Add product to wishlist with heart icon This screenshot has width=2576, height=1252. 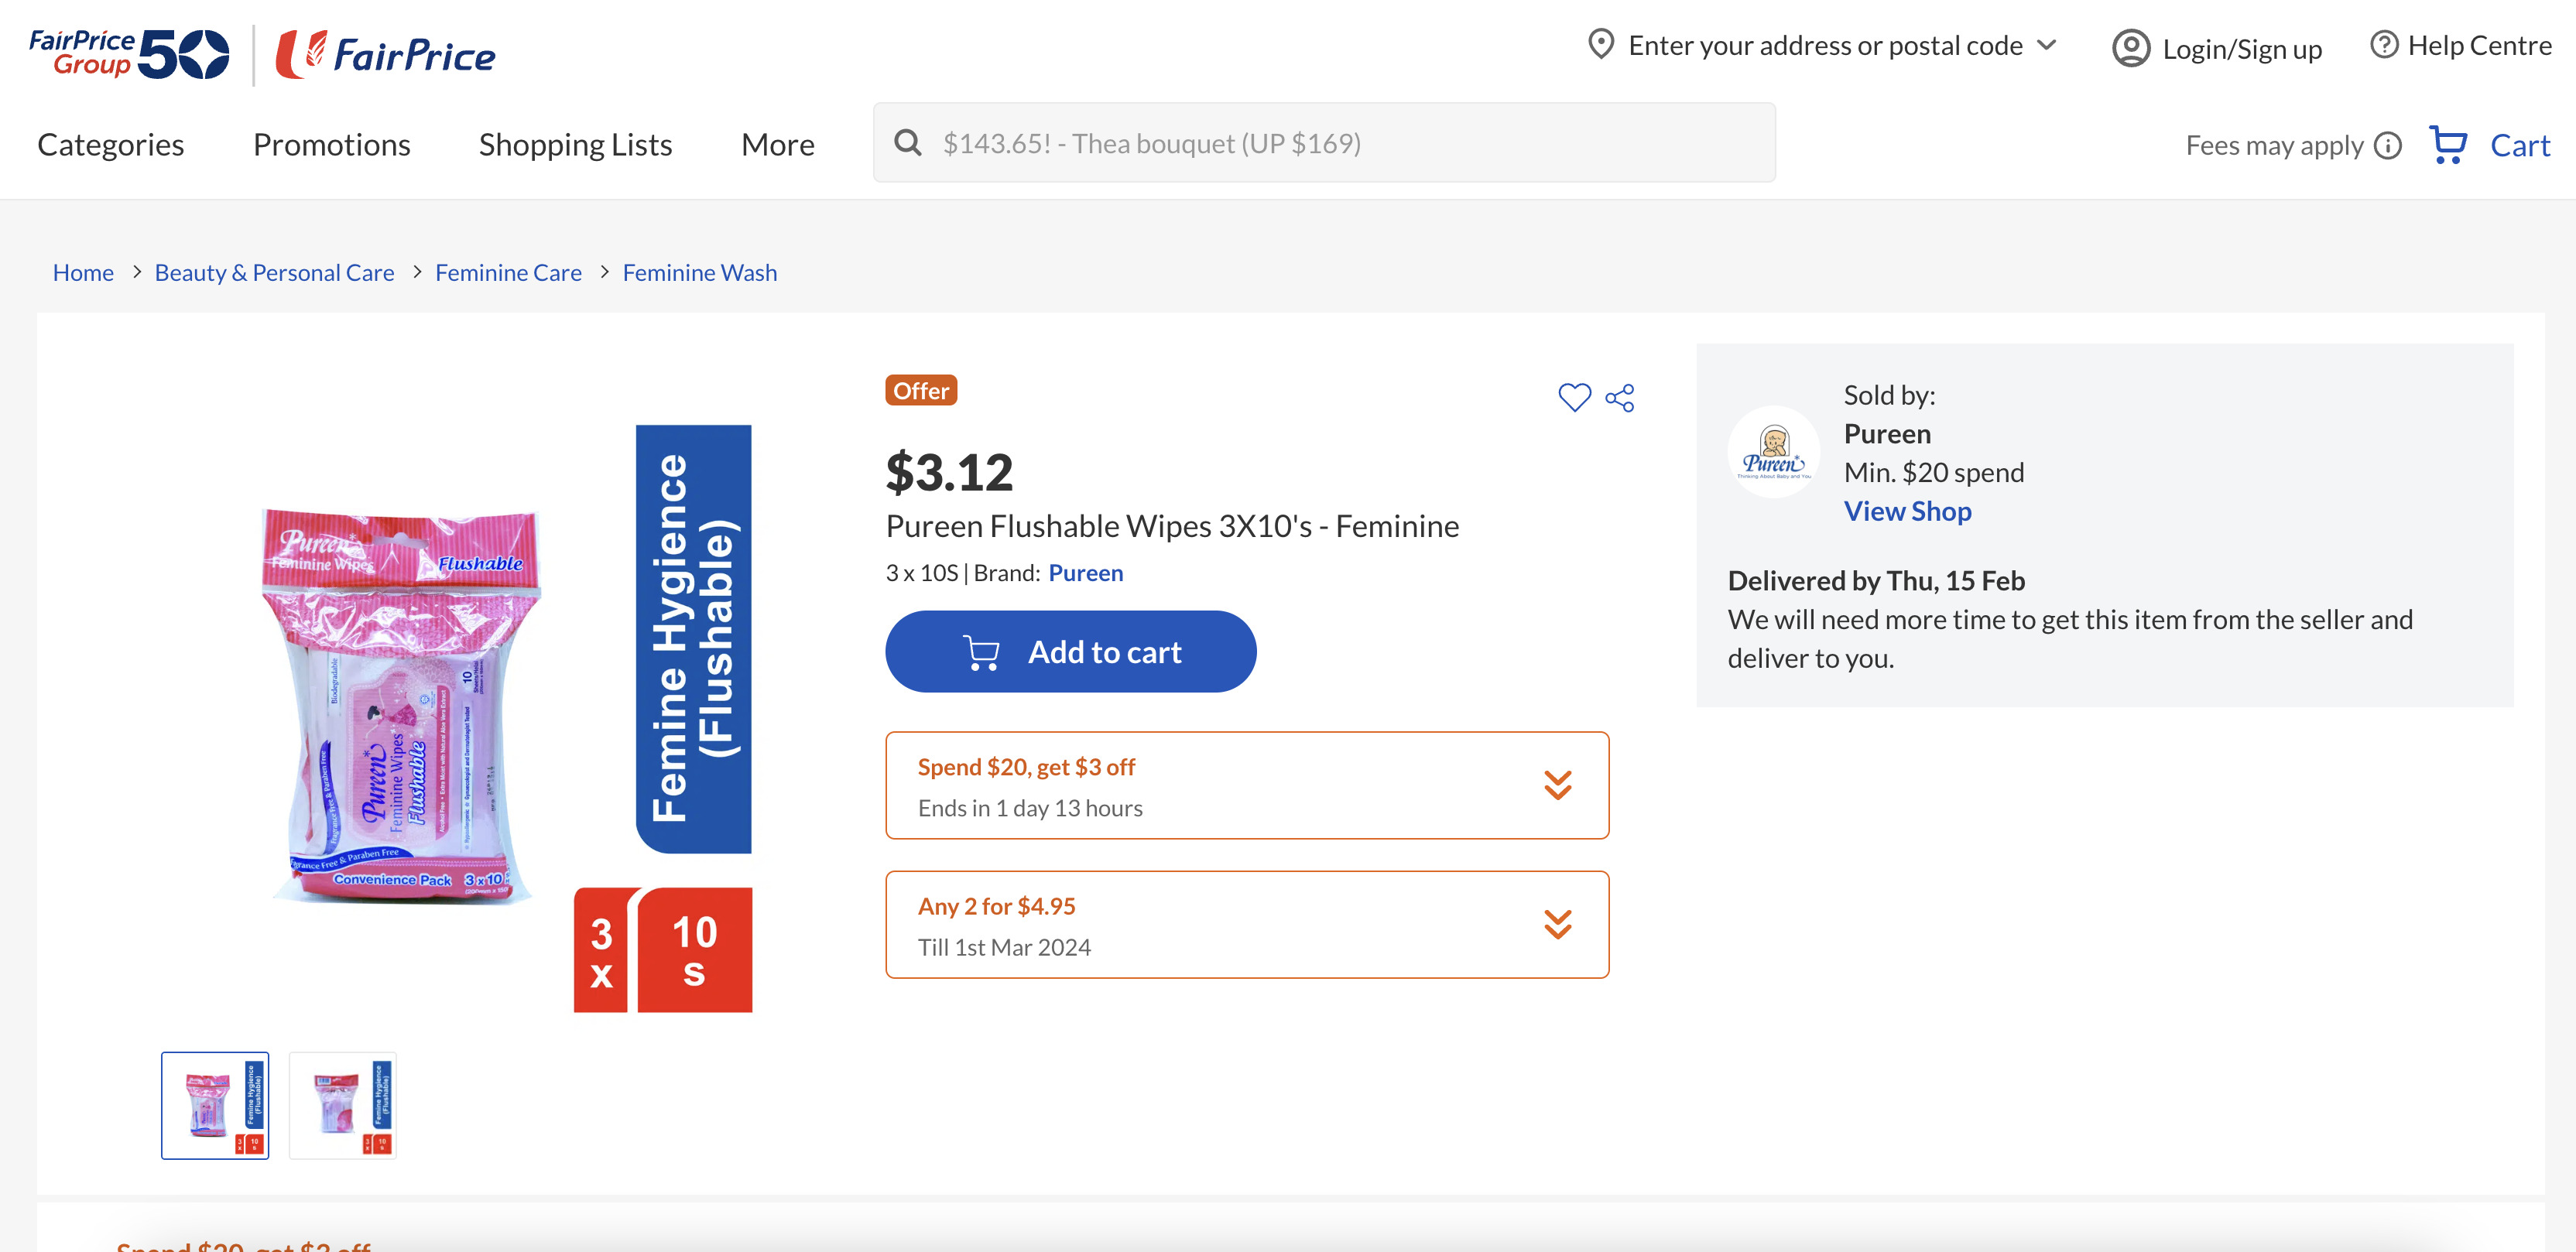point(1574,397)
